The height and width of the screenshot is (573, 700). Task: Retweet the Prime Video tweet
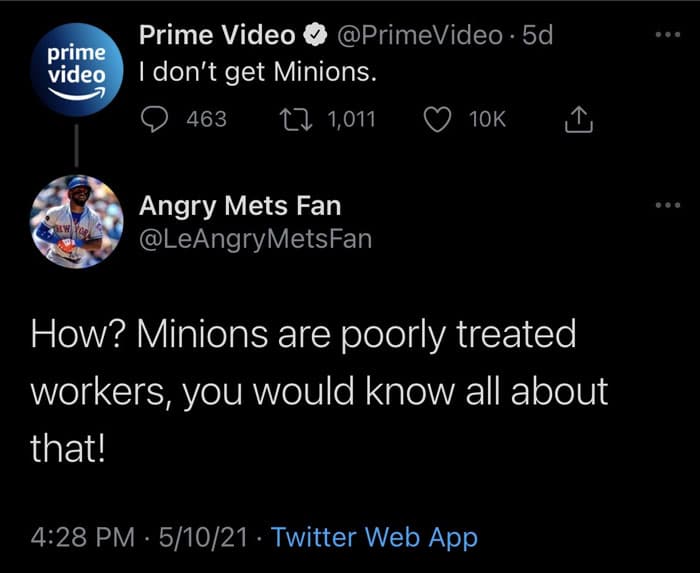tap(296, 120)
